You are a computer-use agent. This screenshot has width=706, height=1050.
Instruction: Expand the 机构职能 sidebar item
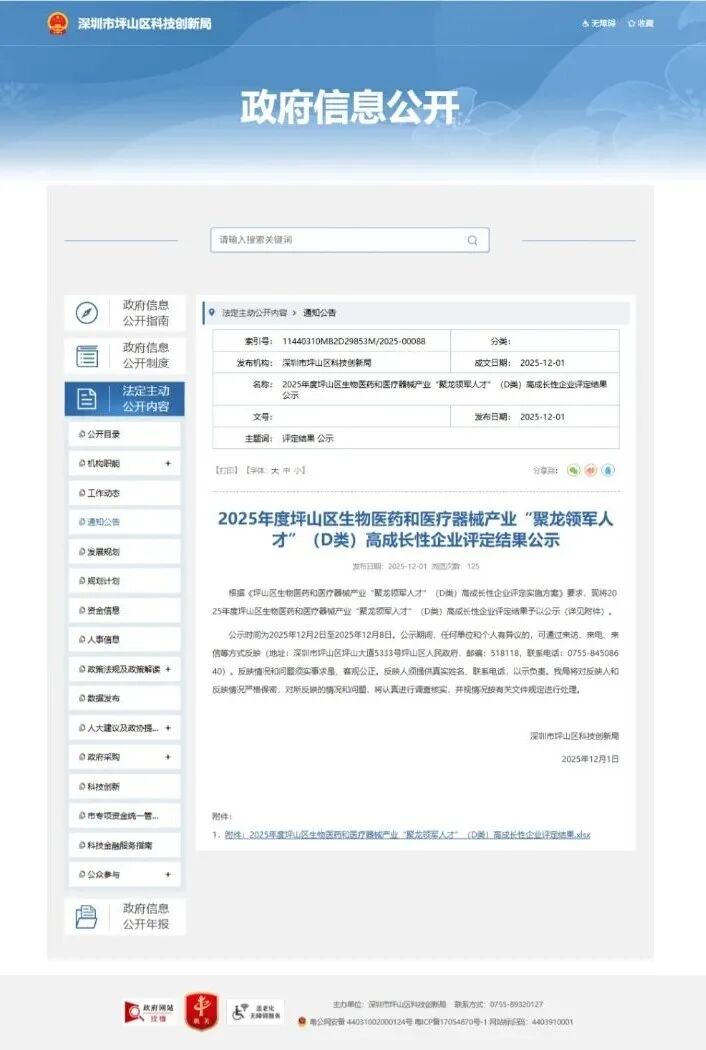[167, 464]
